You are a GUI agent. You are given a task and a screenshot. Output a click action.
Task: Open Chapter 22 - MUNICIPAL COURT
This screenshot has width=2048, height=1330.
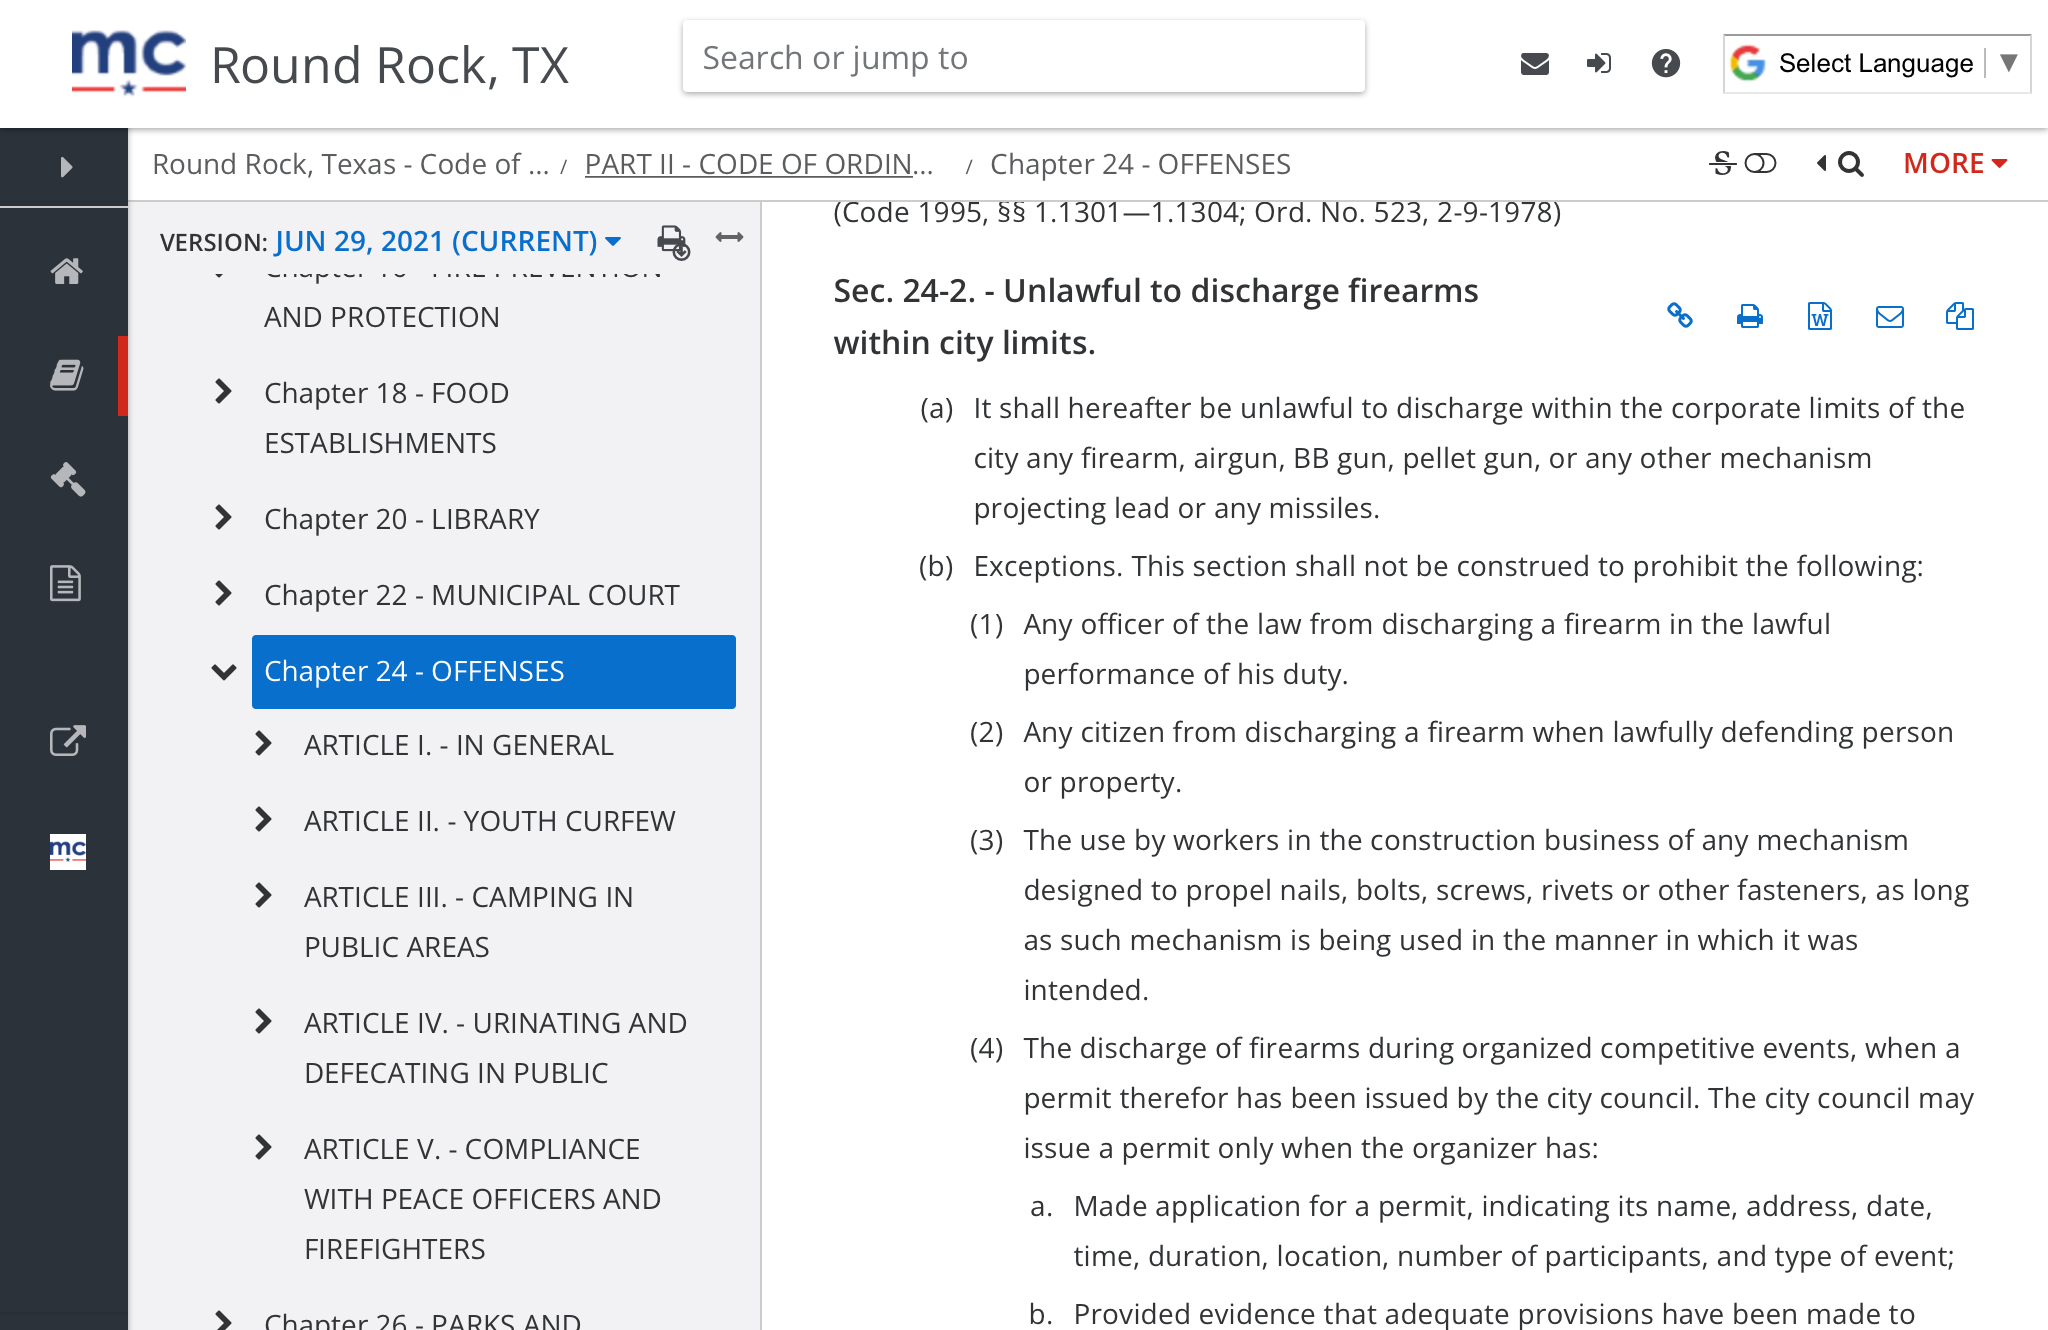pyautogui.click(x=472, y=595)
